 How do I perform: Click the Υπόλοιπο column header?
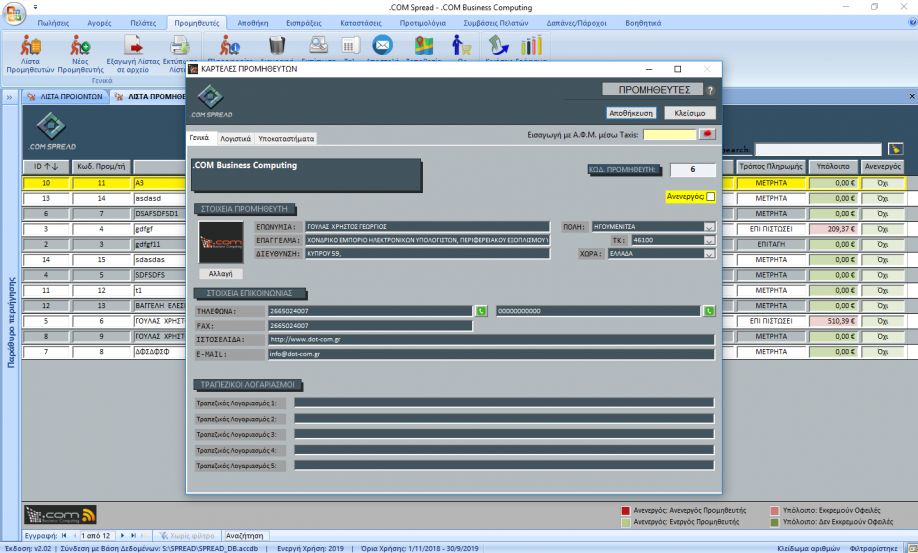pos(833,166)
